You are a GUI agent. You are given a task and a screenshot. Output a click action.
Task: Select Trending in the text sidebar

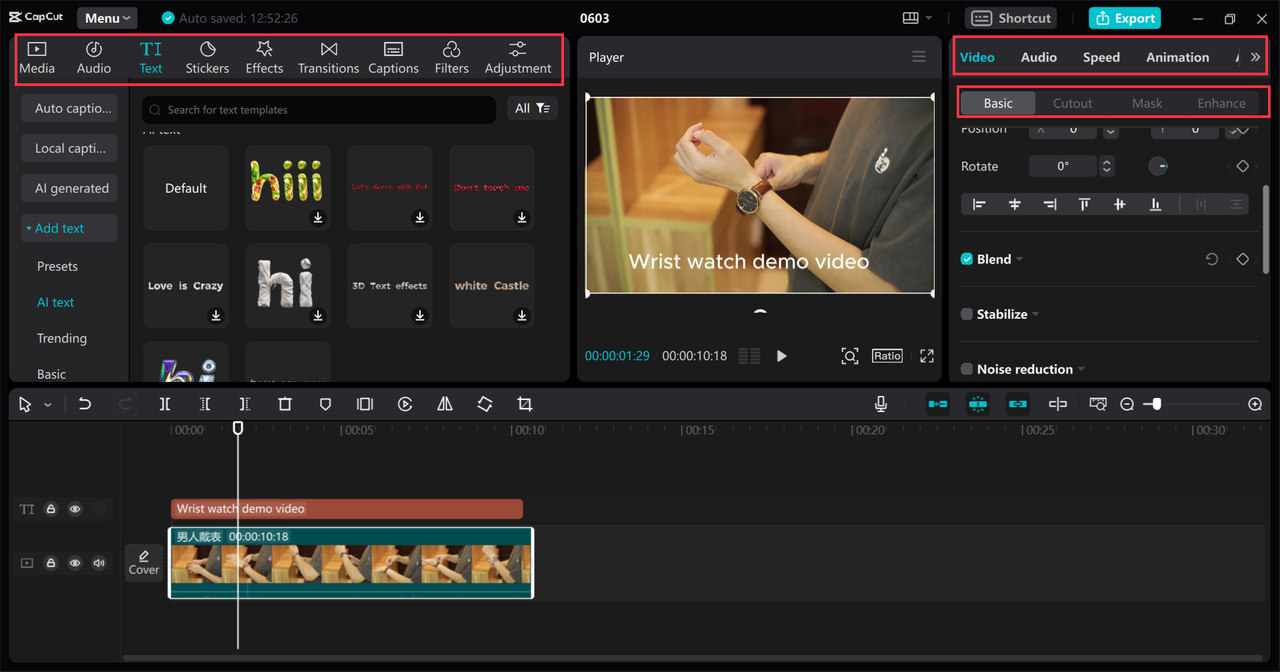point(62,338)
